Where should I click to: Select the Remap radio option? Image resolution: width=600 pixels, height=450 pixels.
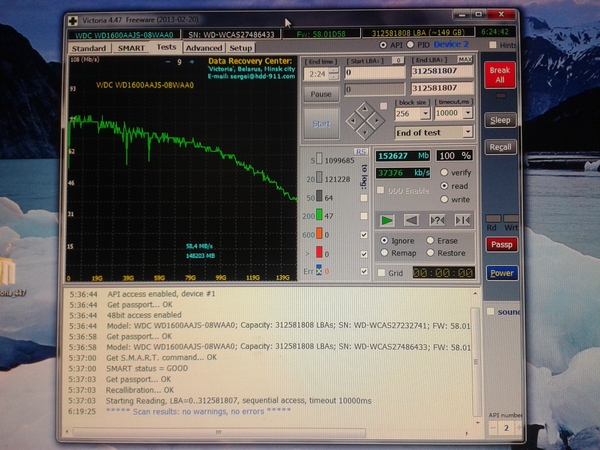(x=384, y=253)
